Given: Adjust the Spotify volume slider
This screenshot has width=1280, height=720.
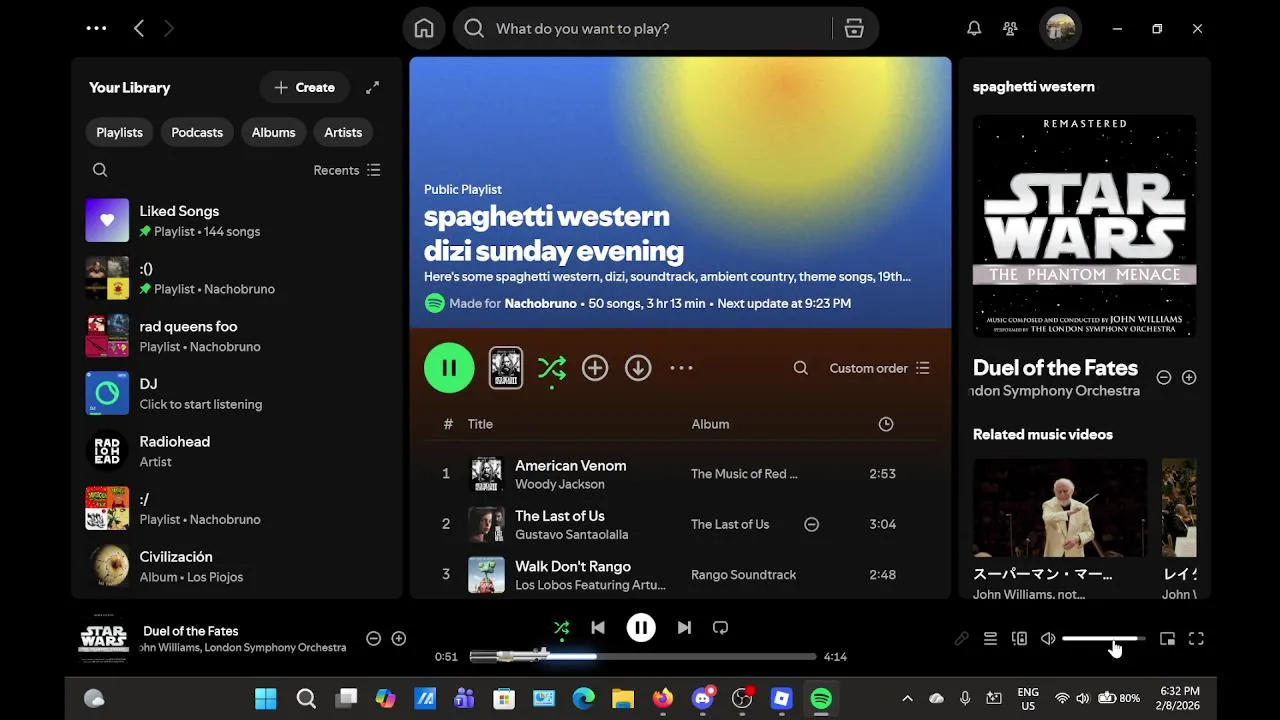Looking at the screenshot, I should (x=1104, y=638).
